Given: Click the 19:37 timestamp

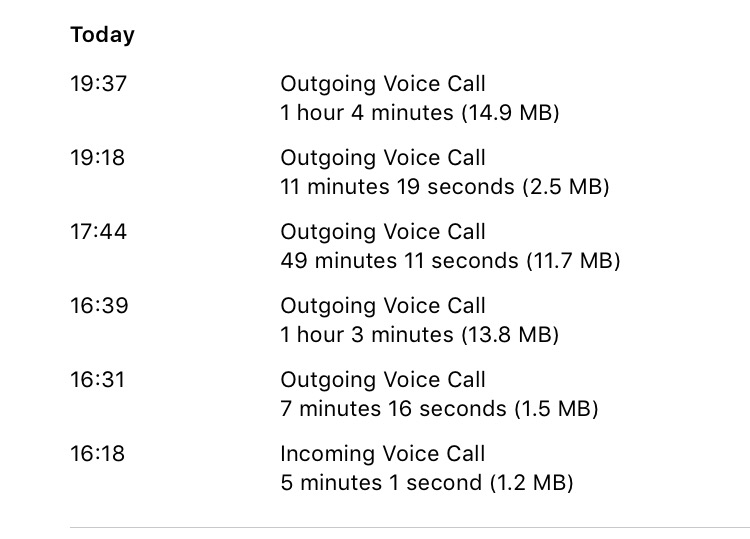Looking at the screenshot, I should pos(99,84).
